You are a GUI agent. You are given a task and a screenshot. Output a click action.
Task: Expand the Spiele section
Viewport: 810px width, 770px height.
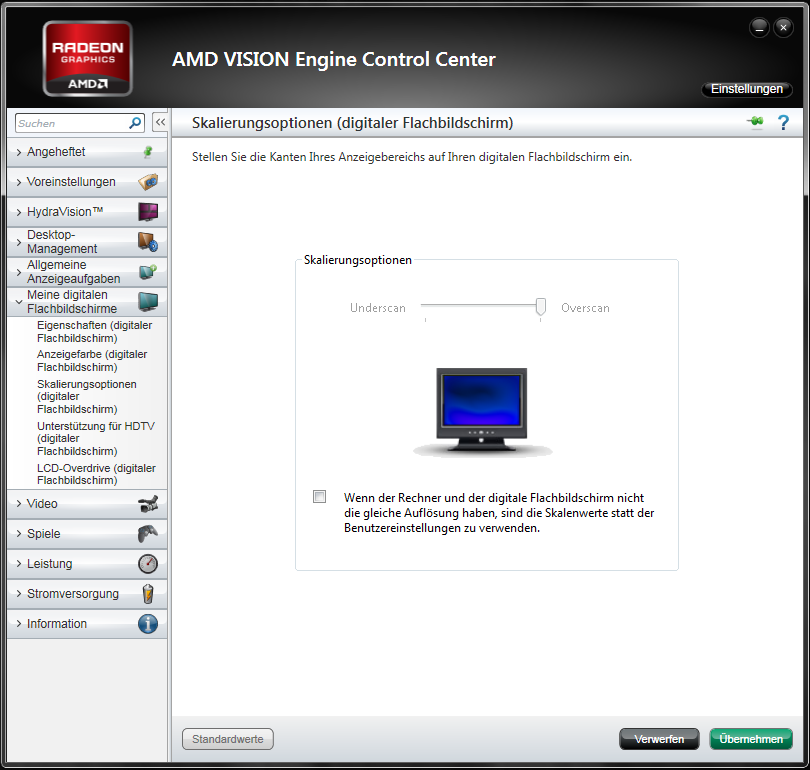tap(87, 533)
